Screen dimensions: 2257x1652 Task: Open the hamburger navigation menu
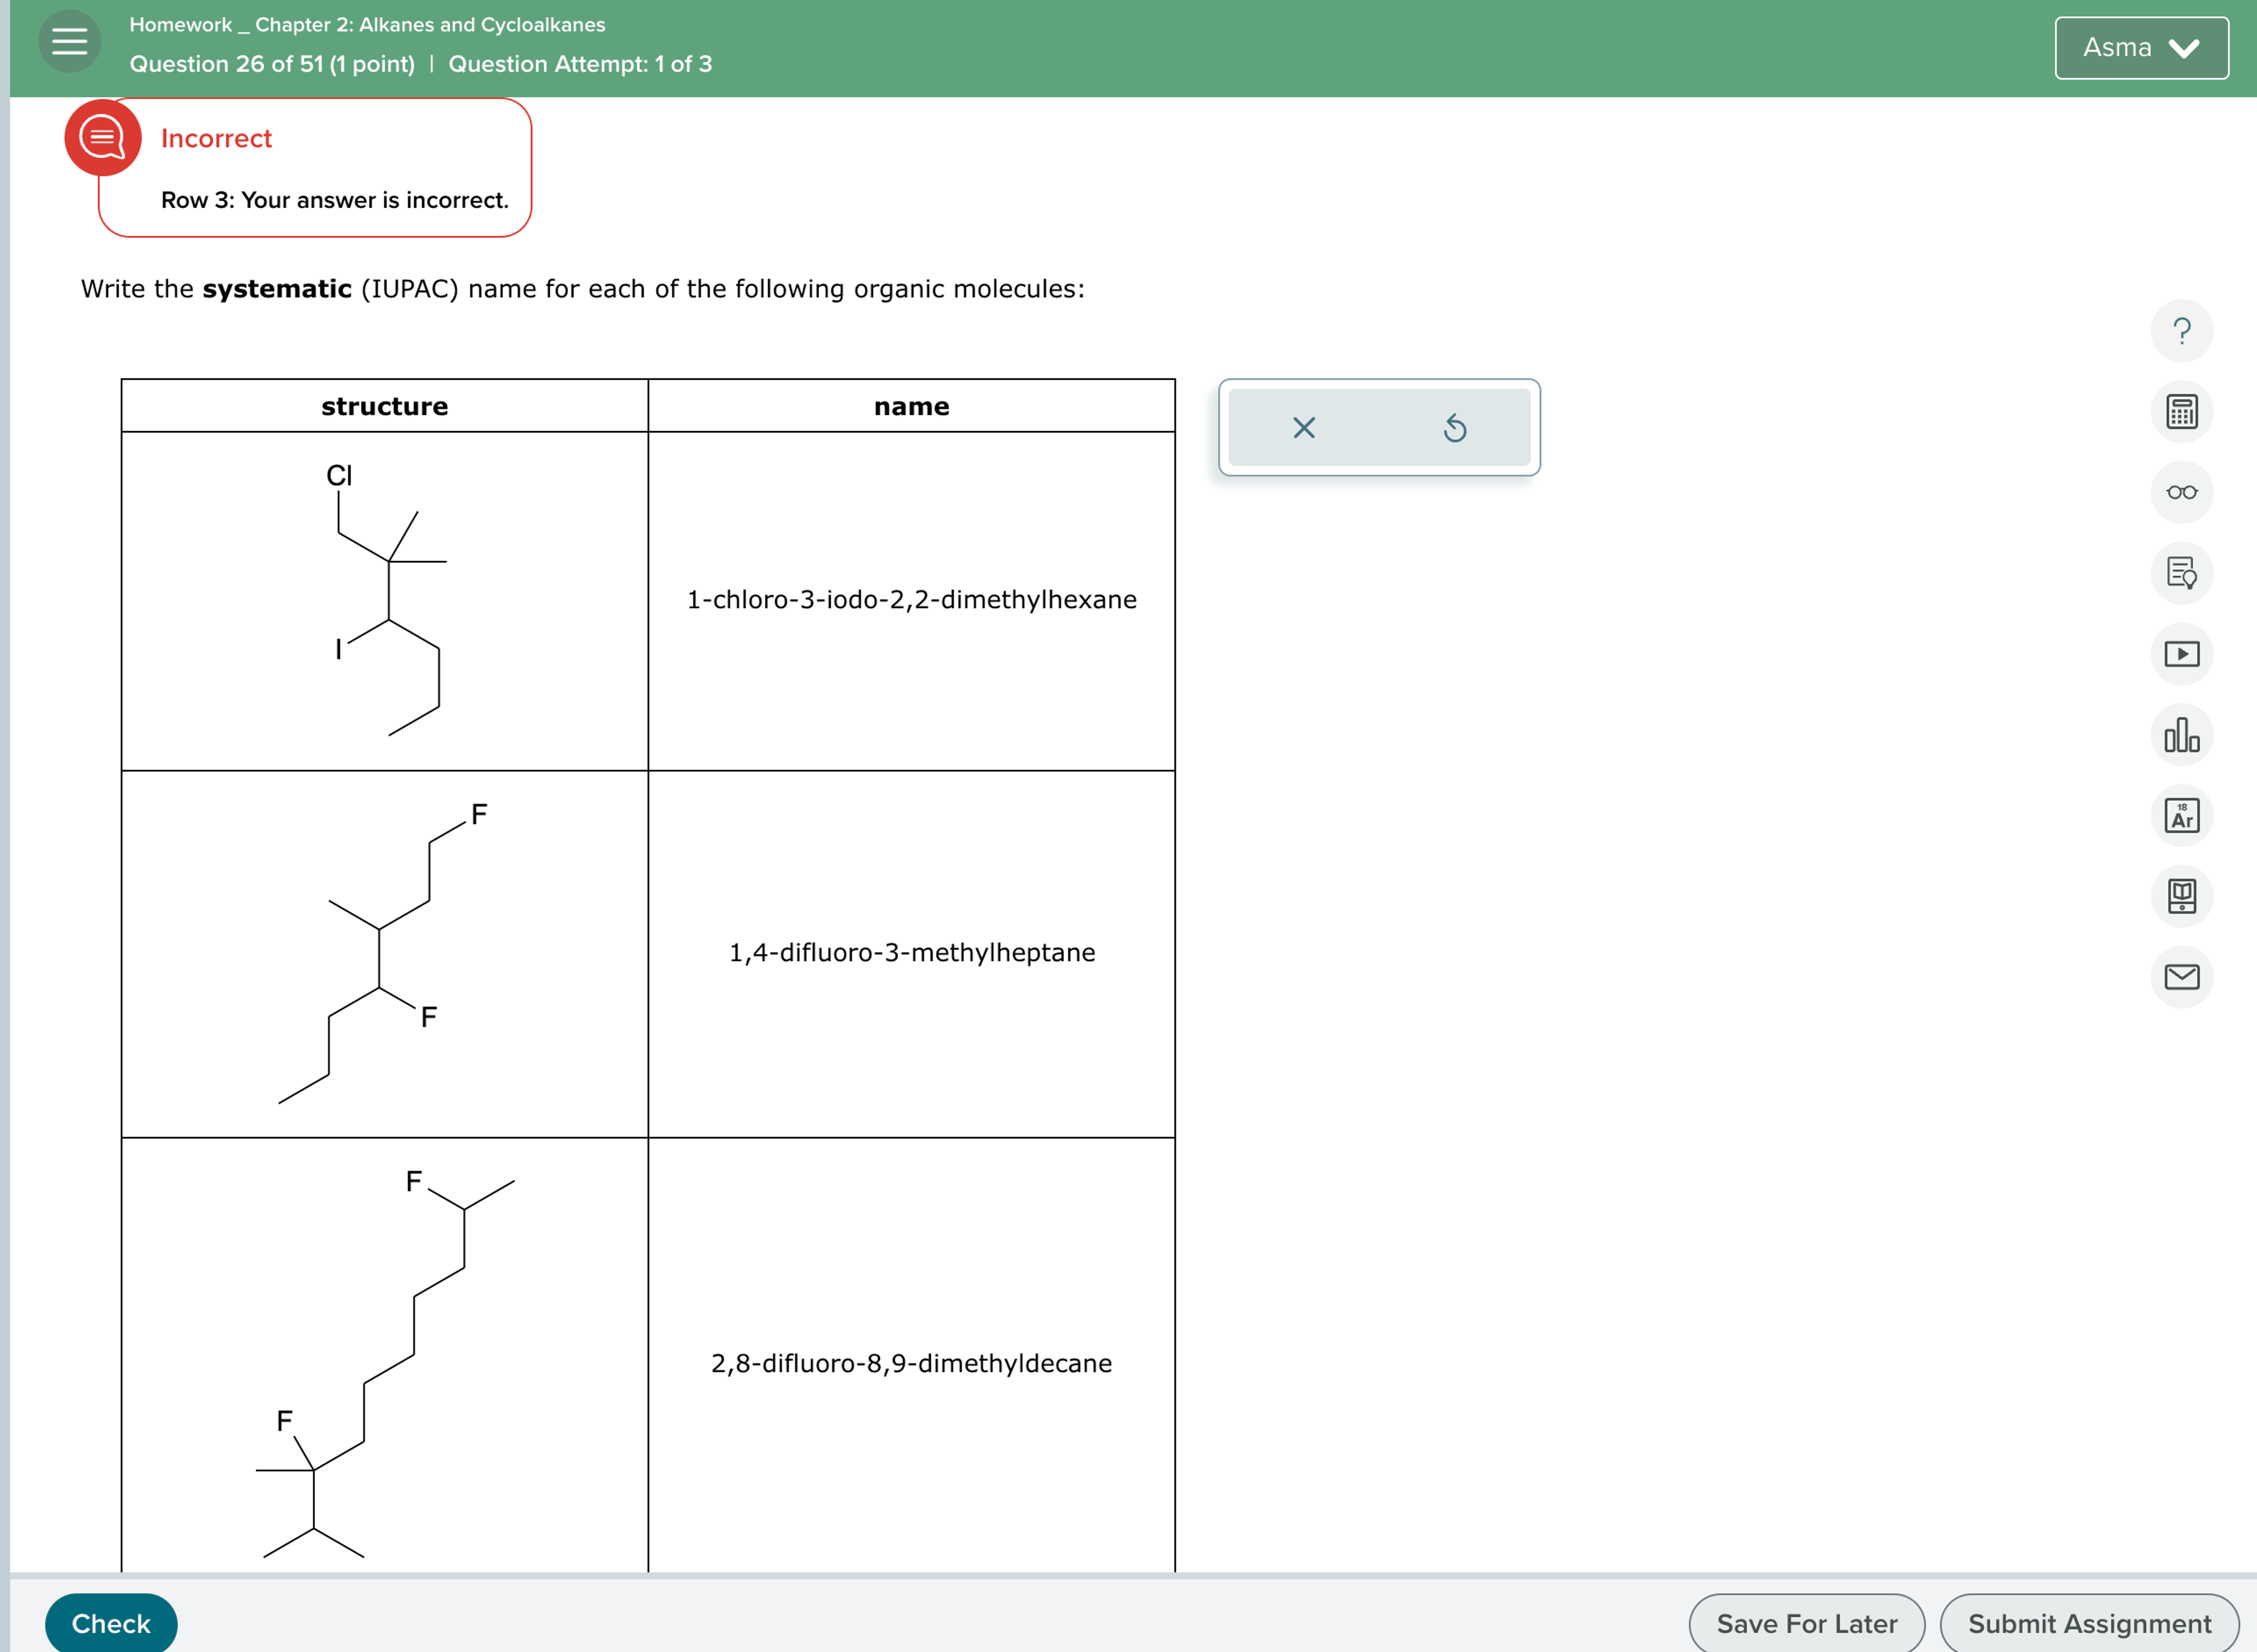pos(69,40)
